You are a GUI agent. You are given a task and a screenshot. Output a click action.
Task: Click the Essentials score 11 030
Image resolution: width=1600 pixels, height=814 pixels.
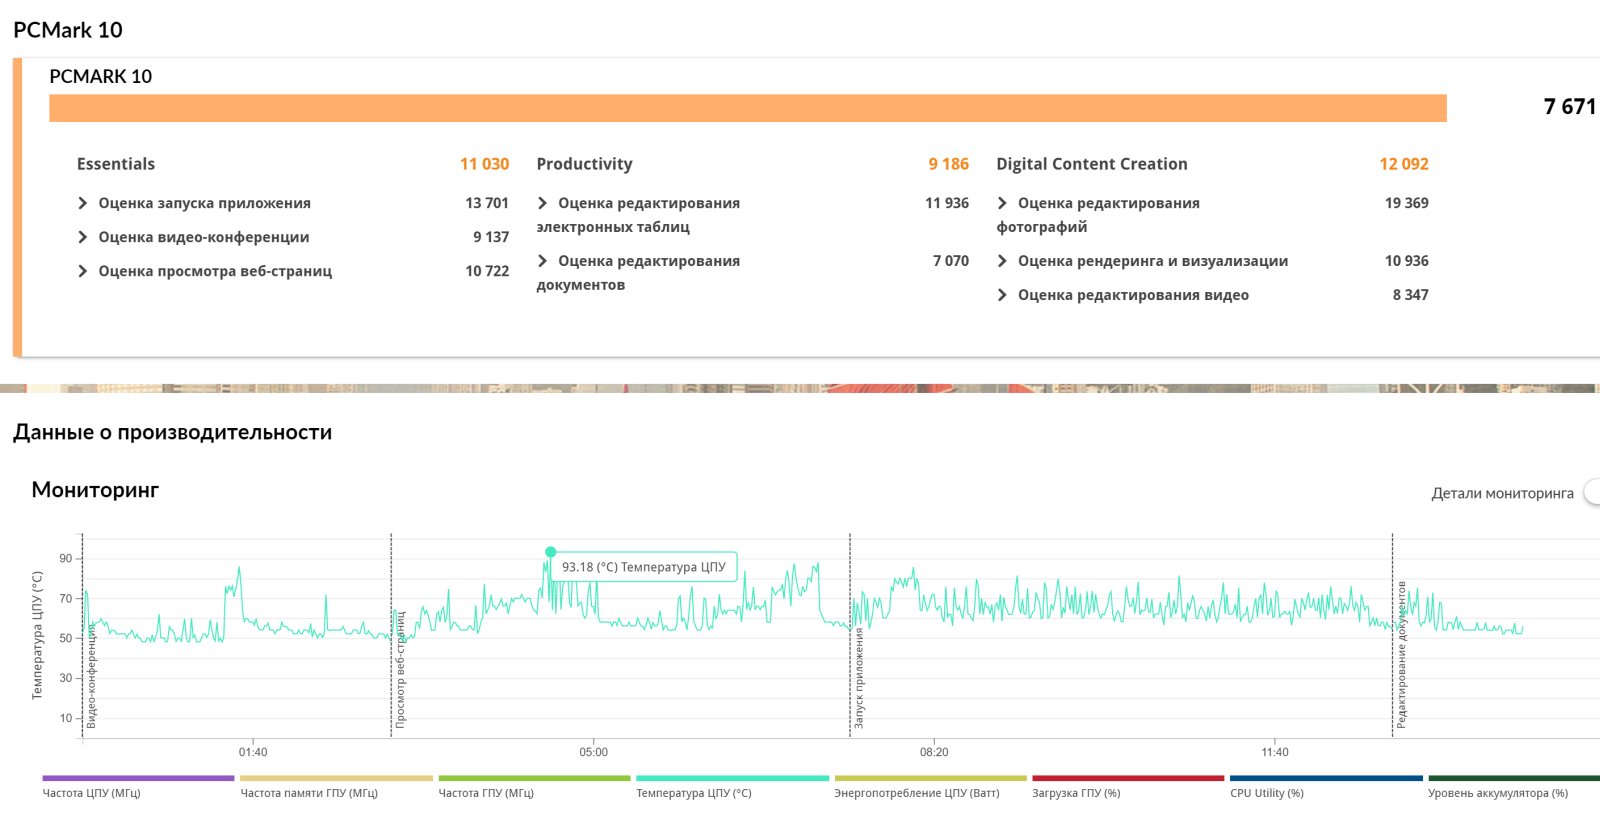click(484, 164)
